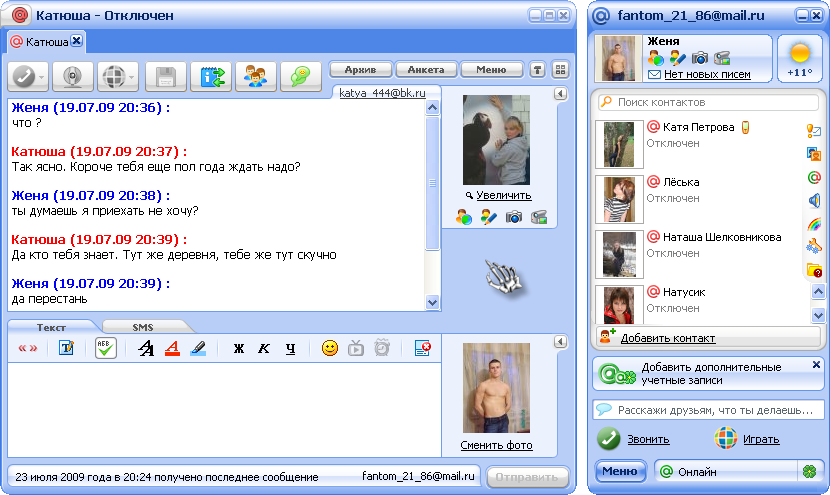Open Катюша's photos camera icon under her photo
830x495 pixels.
coord(513,217)
